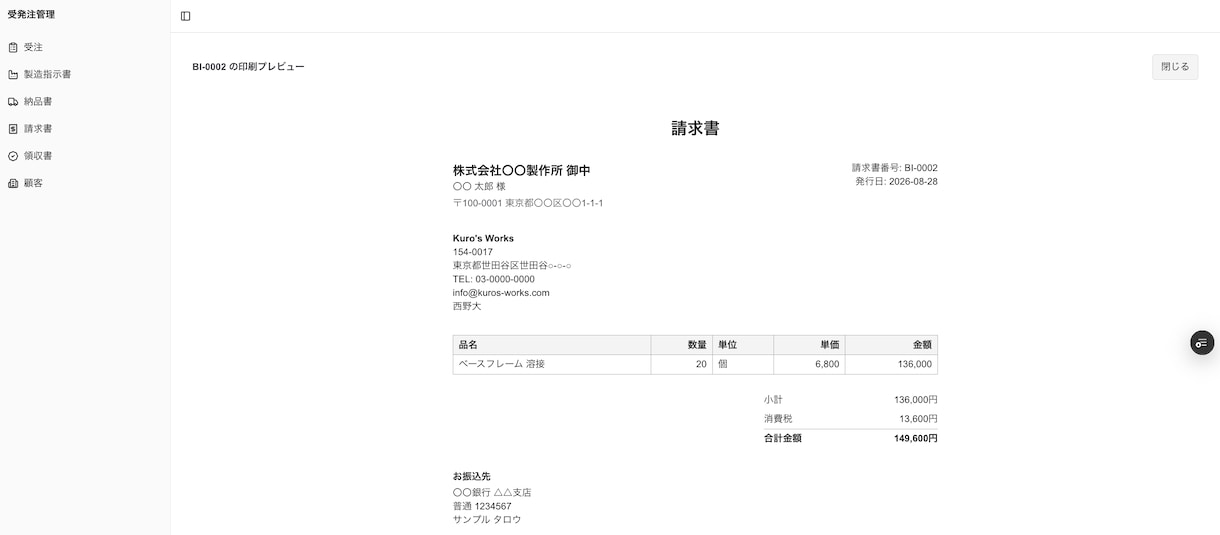The width and height of the screenshot is (1220, 535).
Task: Click the tax value 13,600円
Action: pyautogui.click(x=918, y=419)
